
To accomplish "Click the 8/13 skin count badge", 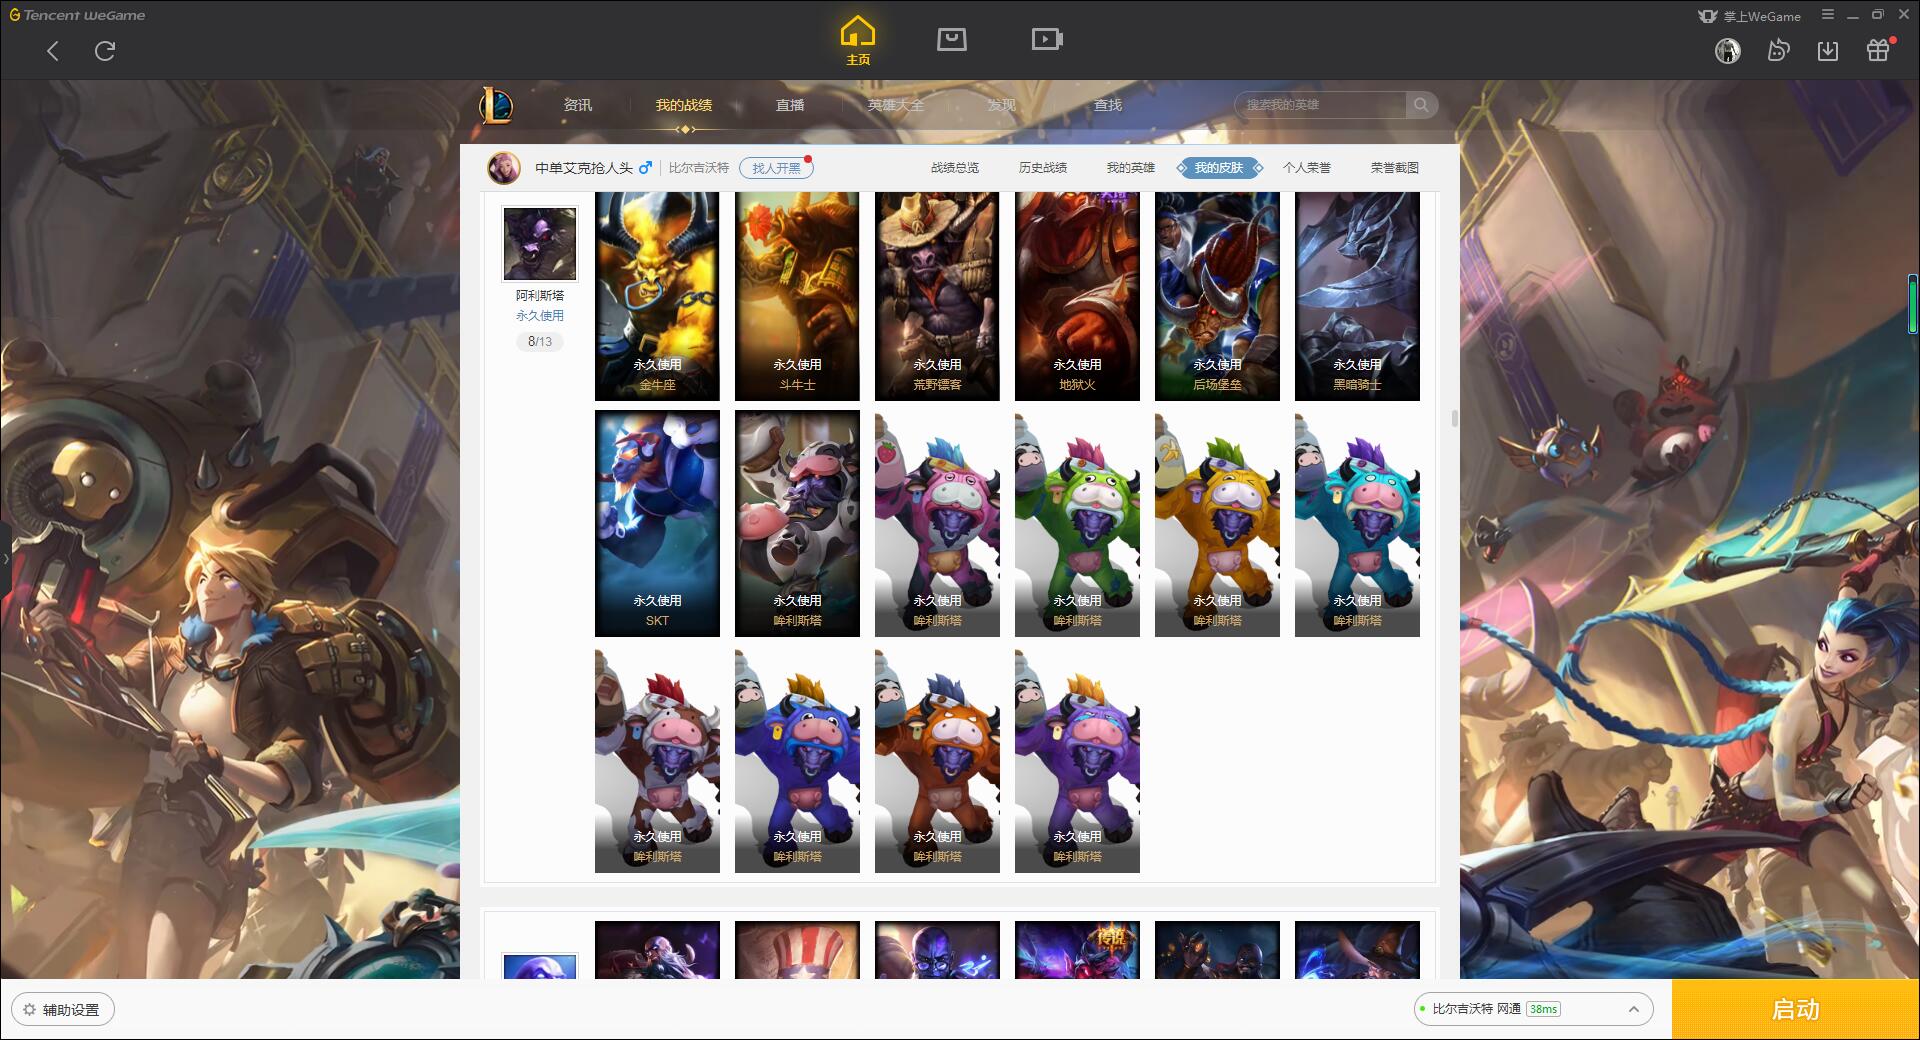I will (x=540, y=341).
